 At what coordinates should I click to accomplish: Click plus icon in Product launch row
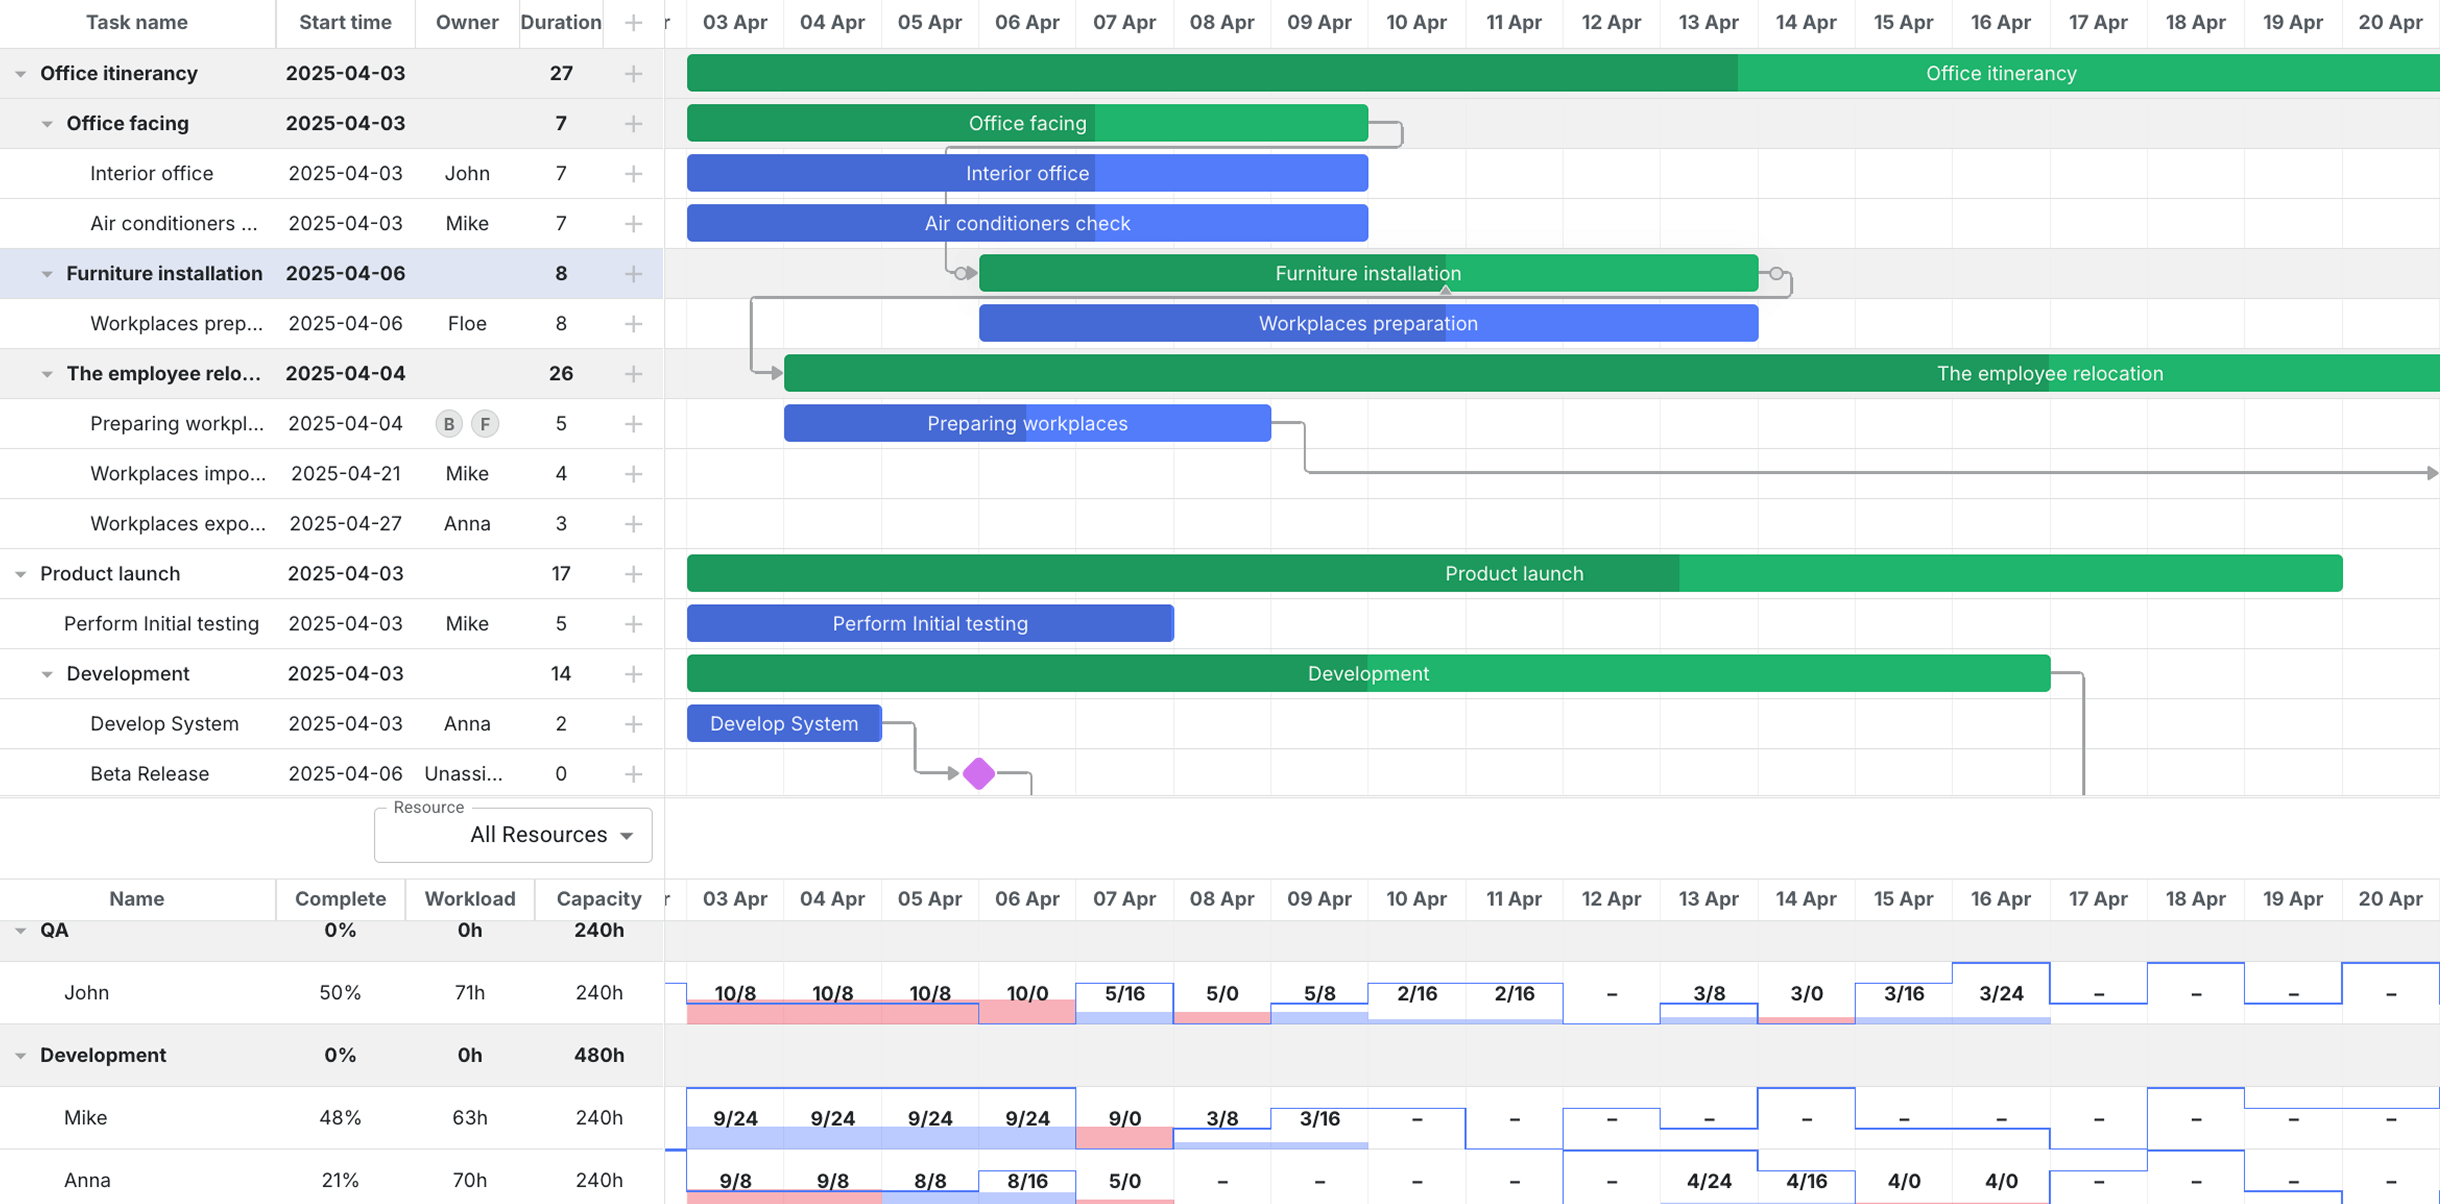click(x=633, y=574)
